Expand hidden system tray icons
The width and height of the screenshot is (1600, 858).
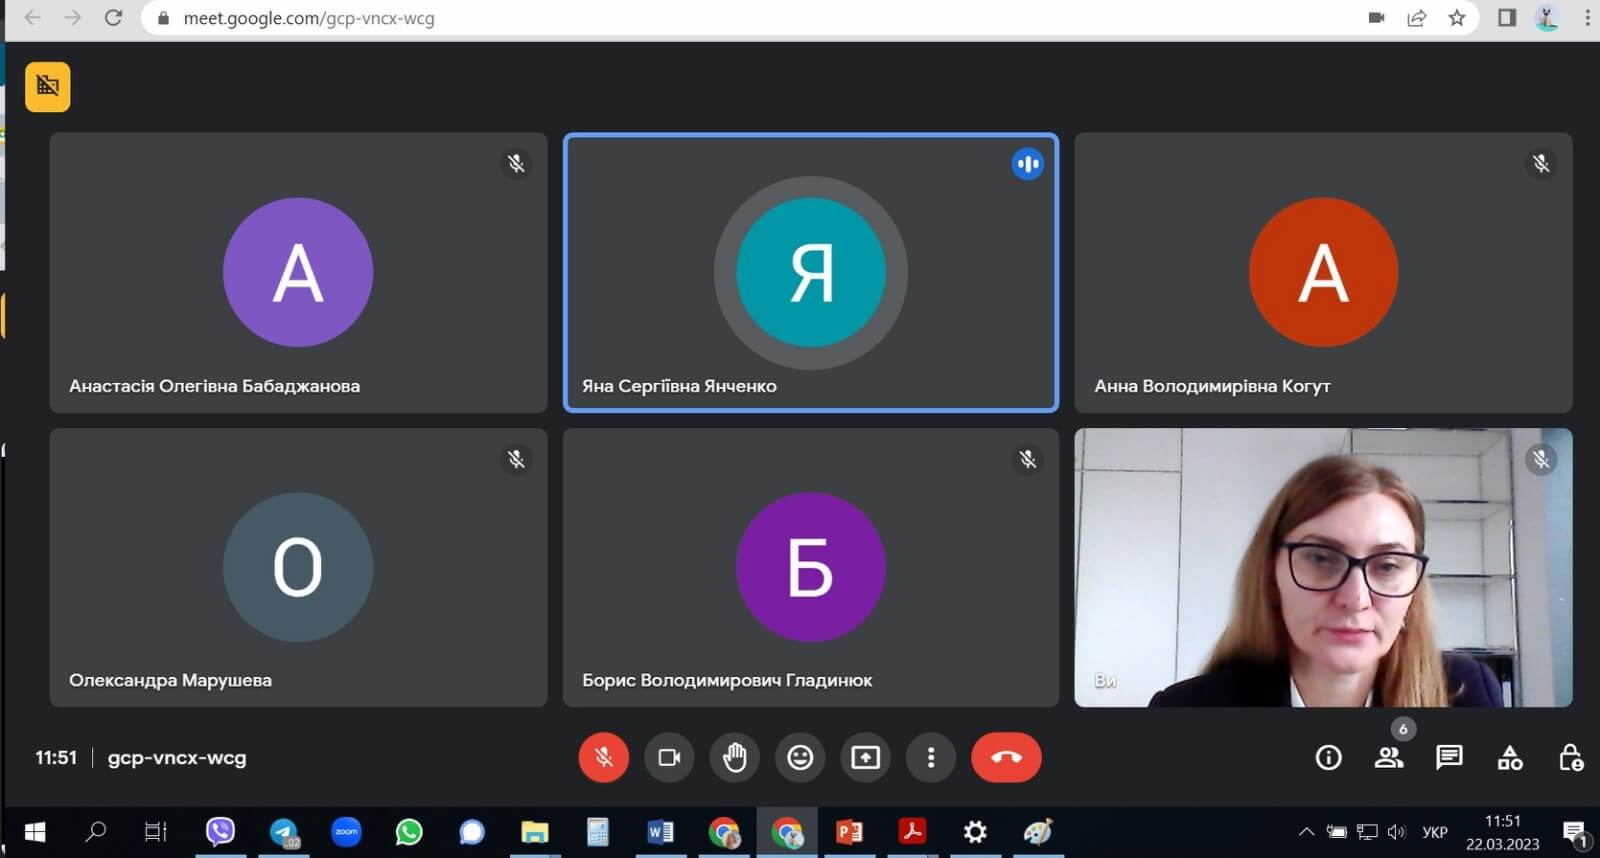1306,831
